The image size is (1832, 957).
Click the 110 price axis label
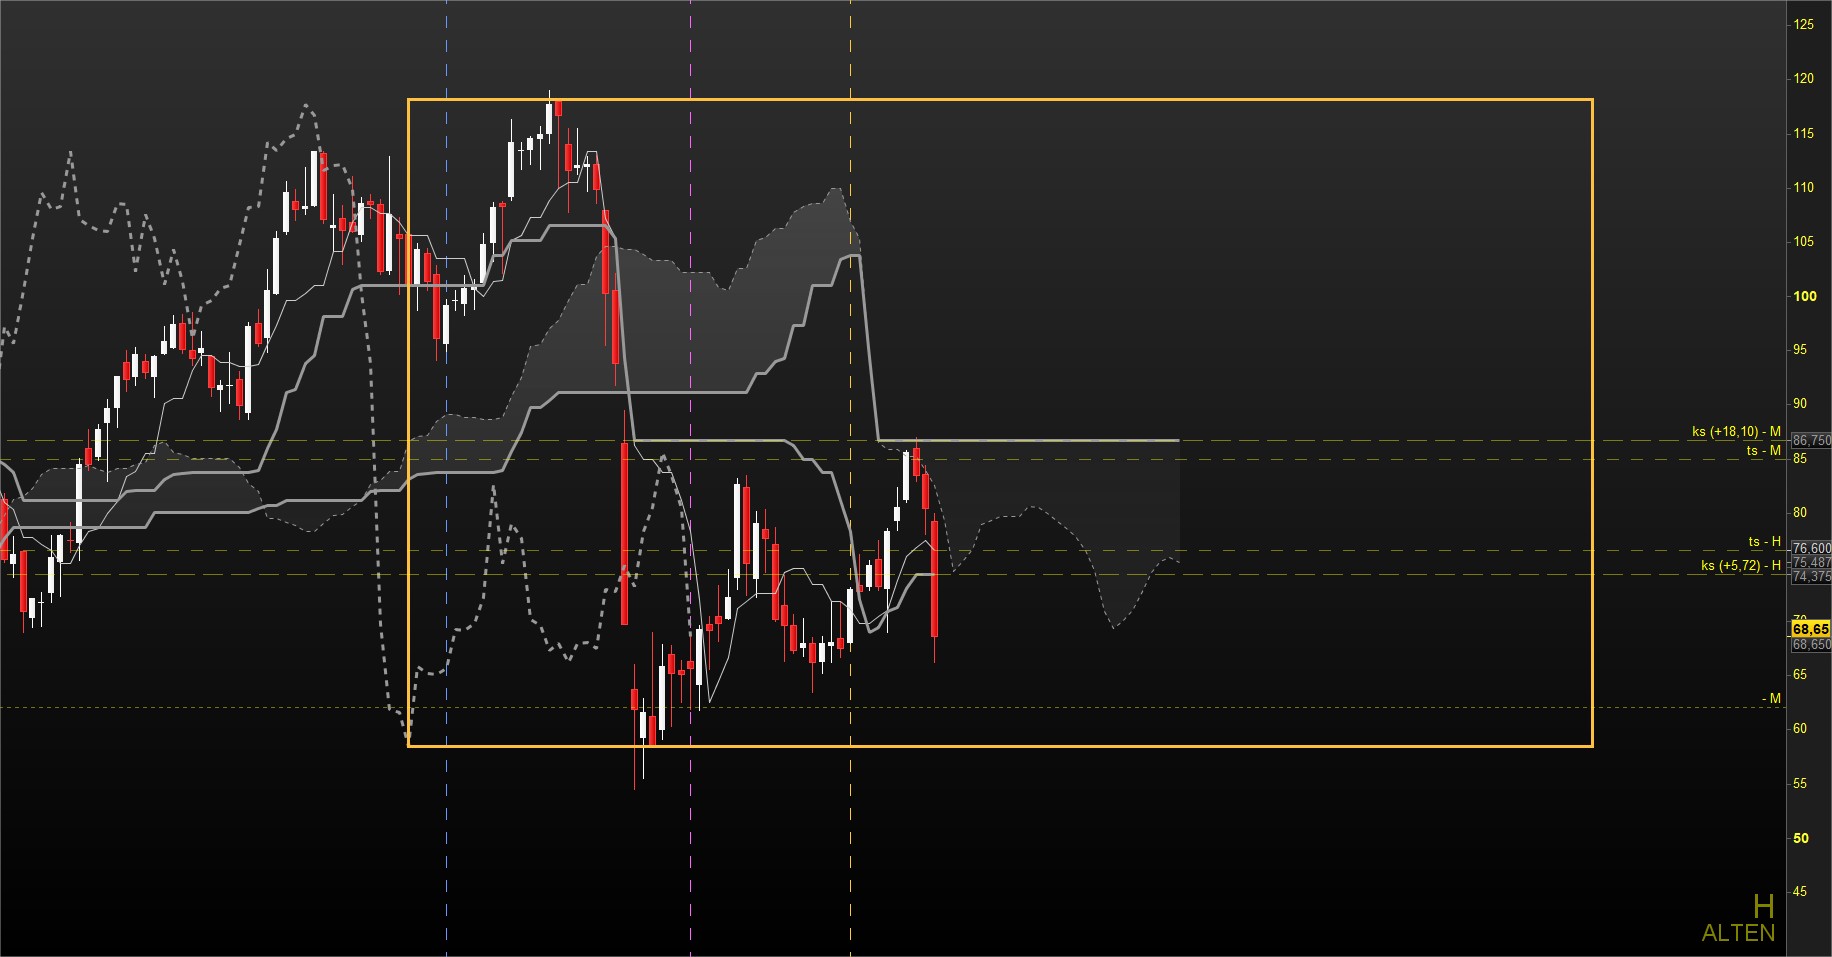point(1804,188)
